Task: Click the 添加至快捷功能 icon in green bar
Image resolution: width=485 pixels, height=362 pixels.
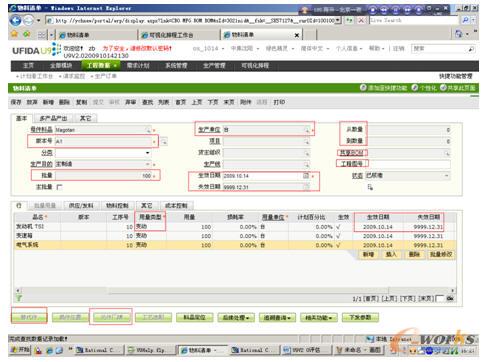Action: 363,88
